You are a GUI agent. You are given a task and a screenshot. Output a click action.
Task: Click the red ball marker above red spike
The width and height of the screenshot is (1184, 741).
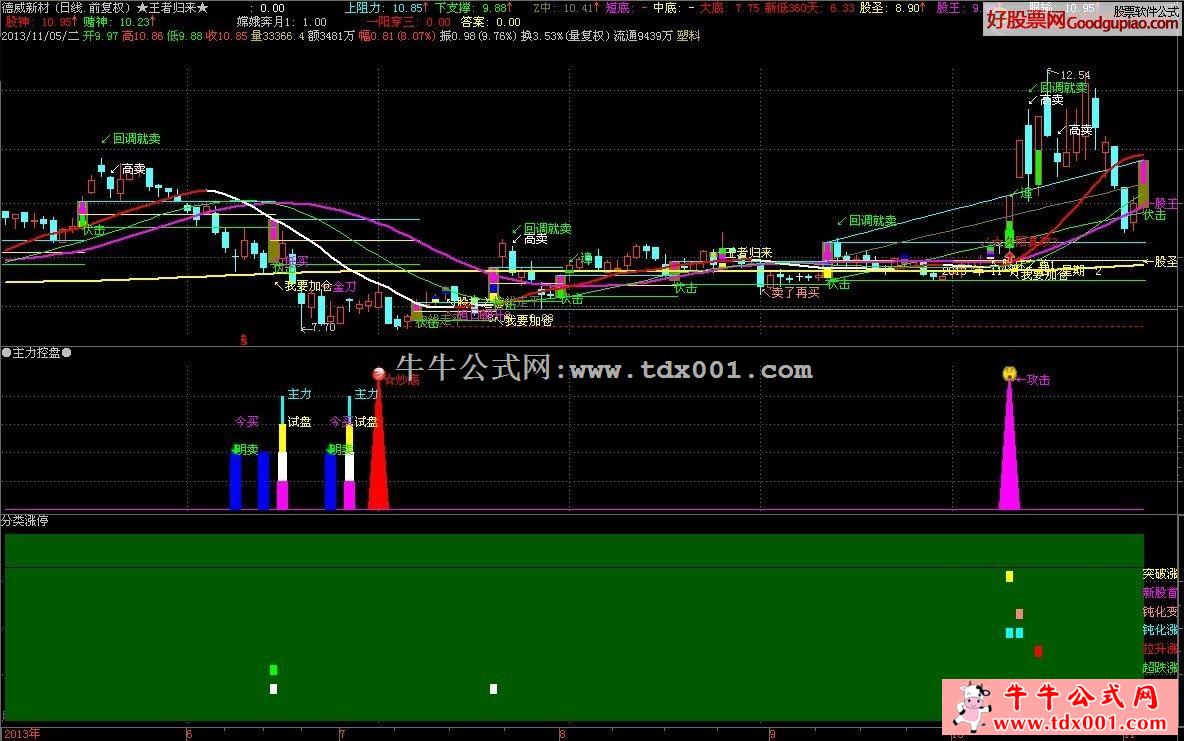(379, 374)
